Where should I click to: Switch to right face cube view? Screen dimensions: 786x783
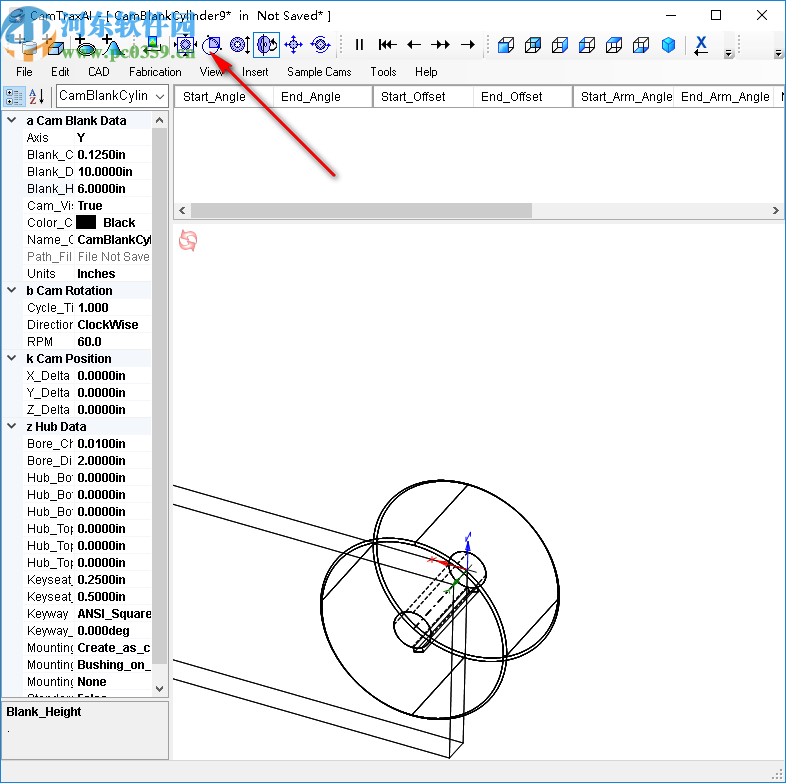(x=560, y=45)
